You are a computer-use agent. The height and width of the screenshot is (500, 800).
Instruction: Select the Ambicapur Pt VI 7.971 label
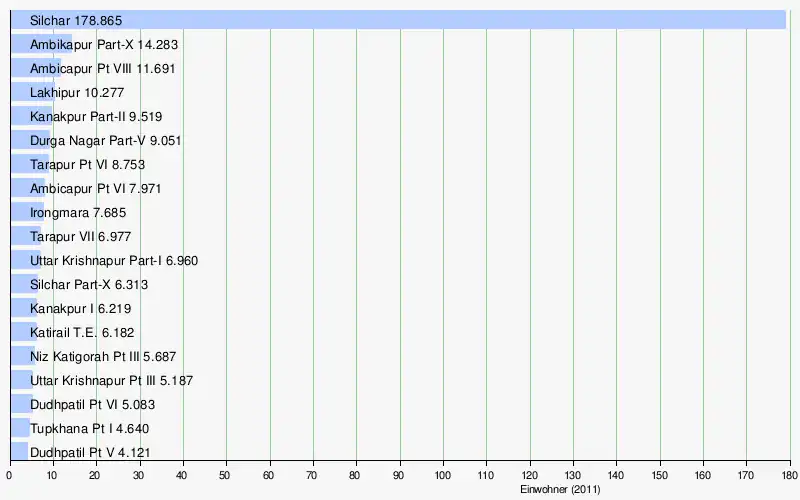tap(95, 188)
